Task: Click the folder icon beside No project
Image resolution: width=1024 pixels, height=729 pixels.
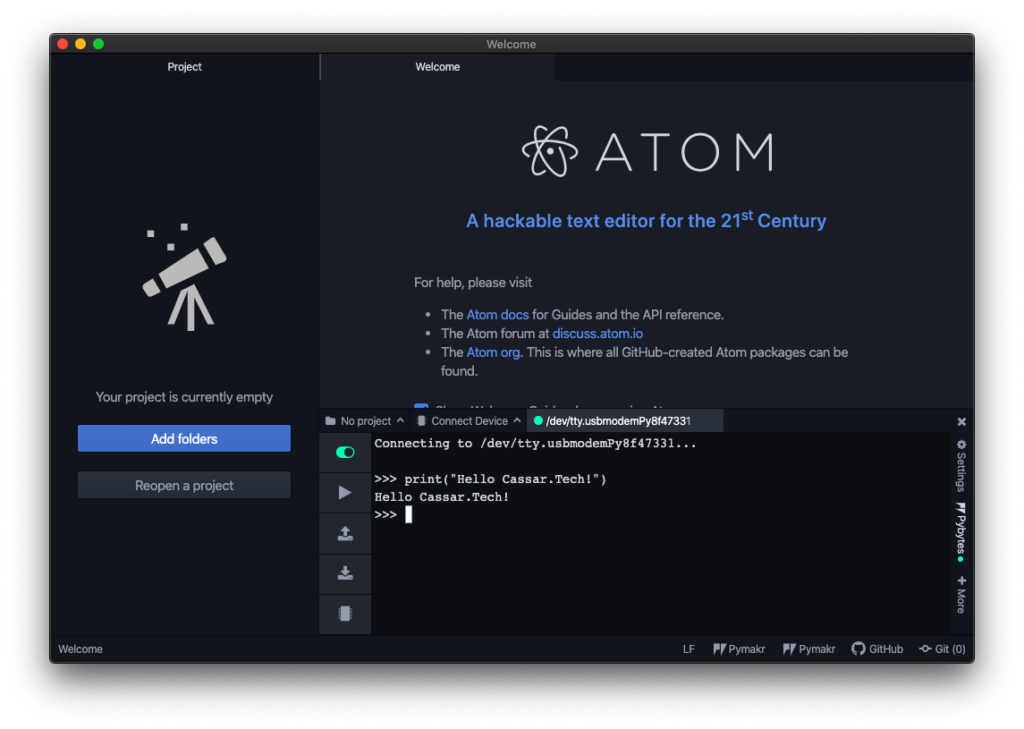Action: 330,421
